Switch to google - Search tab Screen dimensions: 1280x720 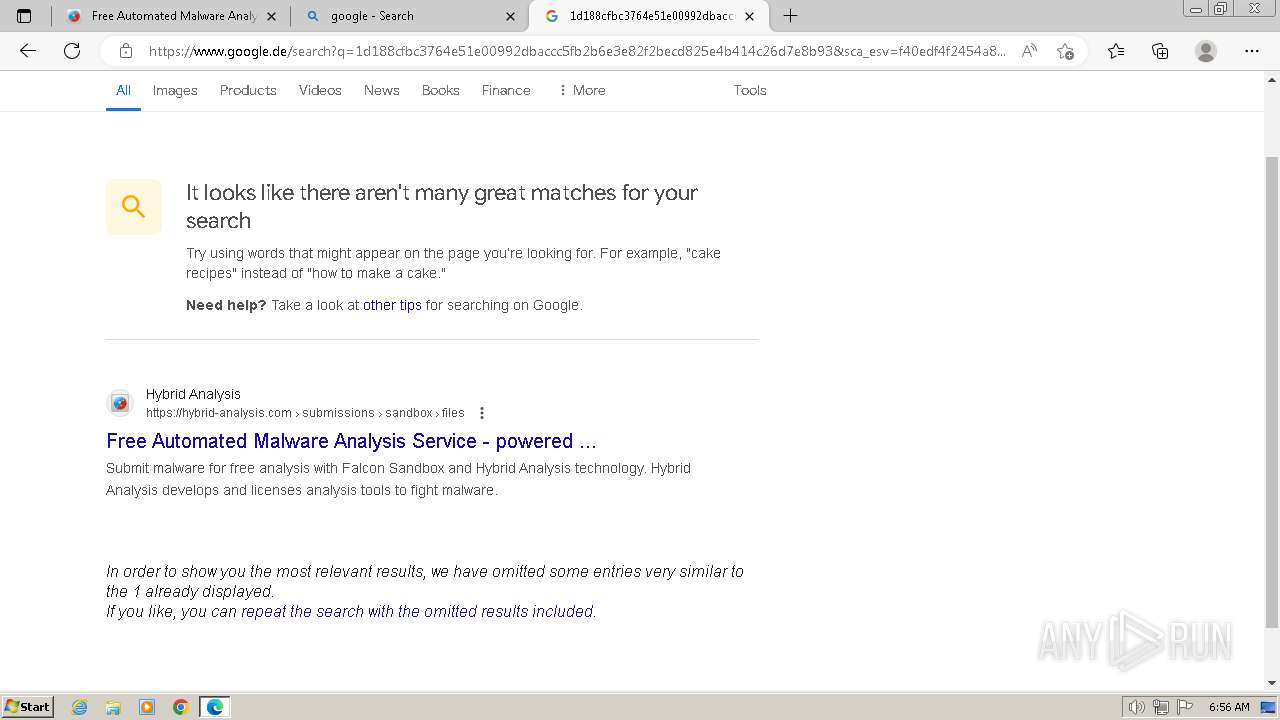coord(410,16)
